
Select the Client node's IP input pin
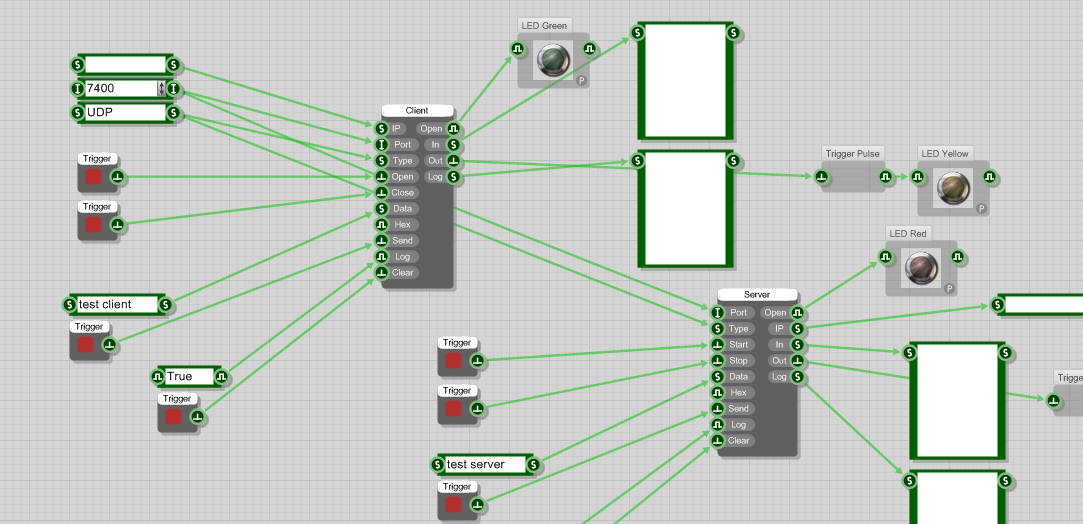tap(382, 129)
